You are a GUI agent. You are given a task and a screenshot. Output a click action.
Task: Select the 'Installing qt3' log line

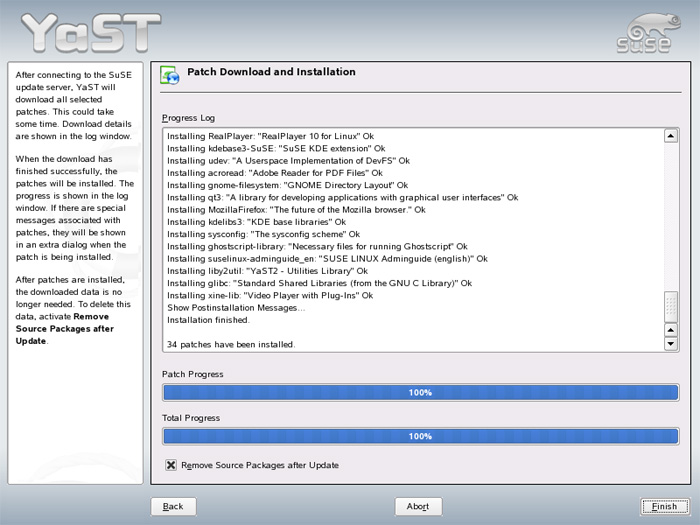pos(342,197)
